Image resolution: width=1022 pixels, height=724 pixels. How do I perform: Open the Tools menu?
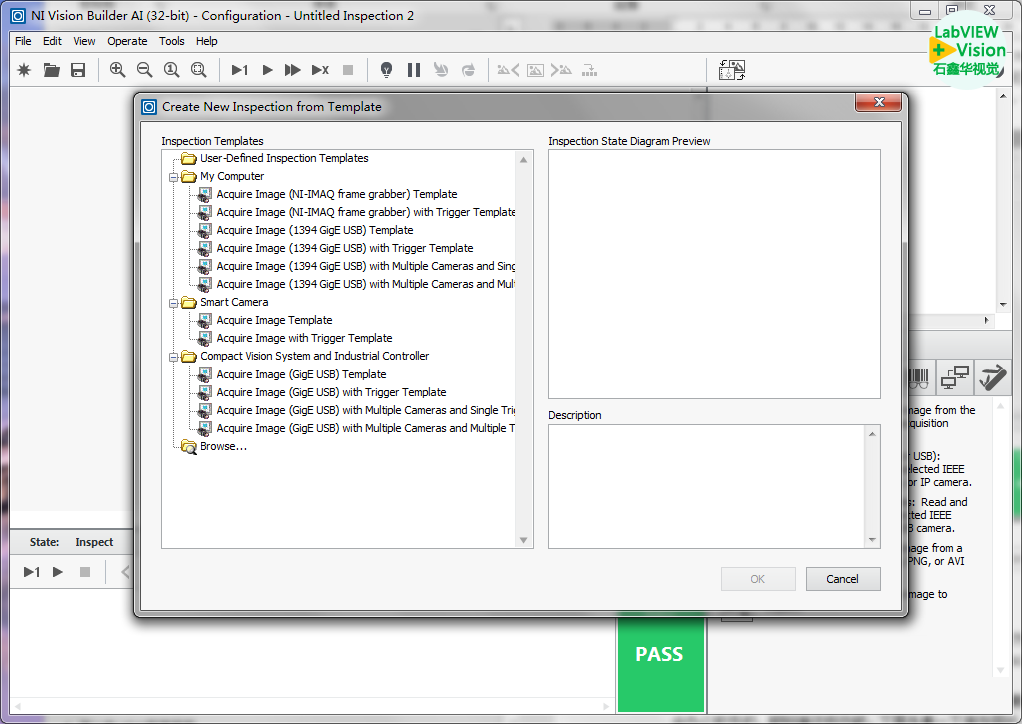(172, 41)
